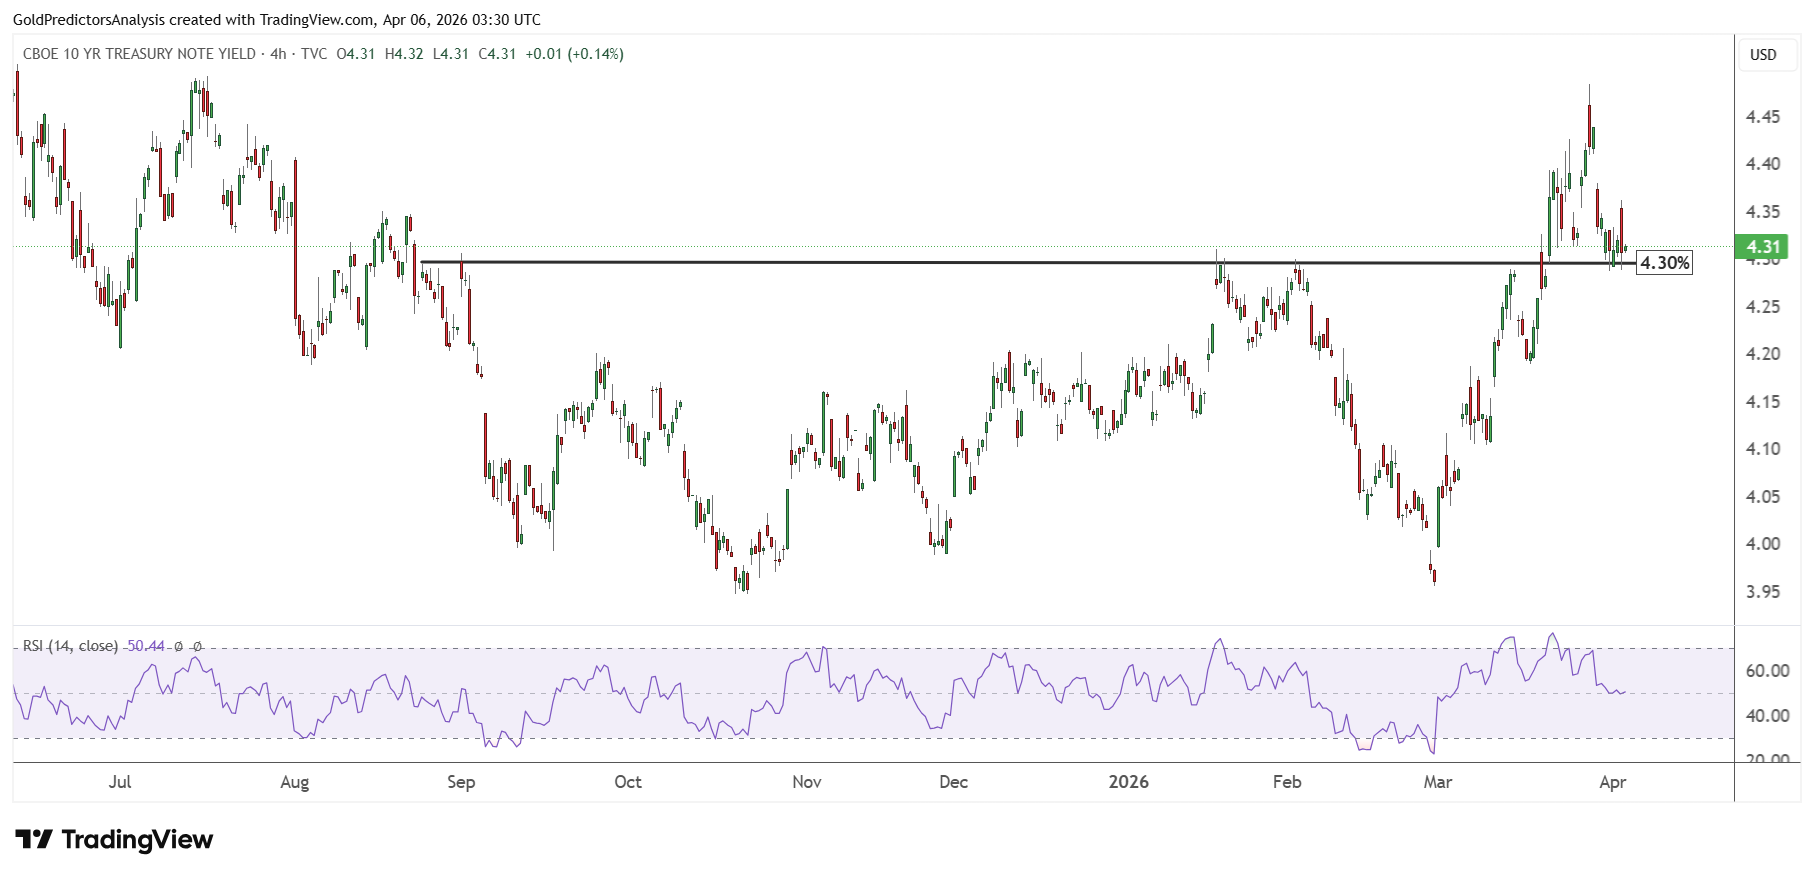This screenshot has height=877, width=1814.
Task: Click the Sep label on time axis
Action: tap(461, 782)
